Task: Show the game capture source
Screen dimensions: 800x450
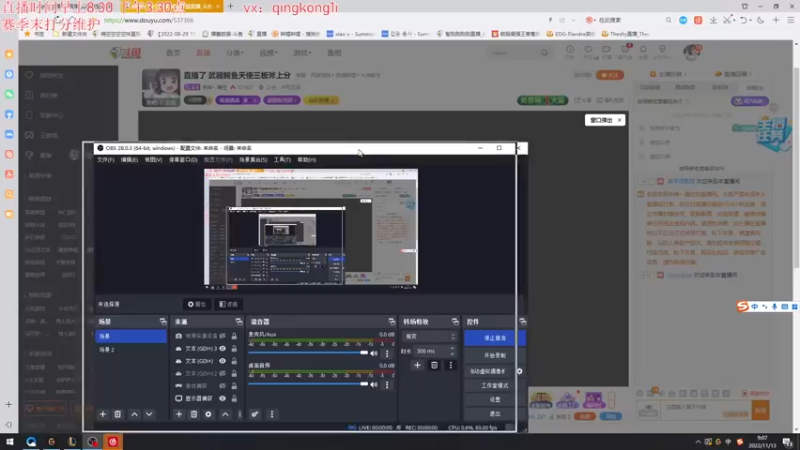Action: pyautogui.click(x=222, y=386)
